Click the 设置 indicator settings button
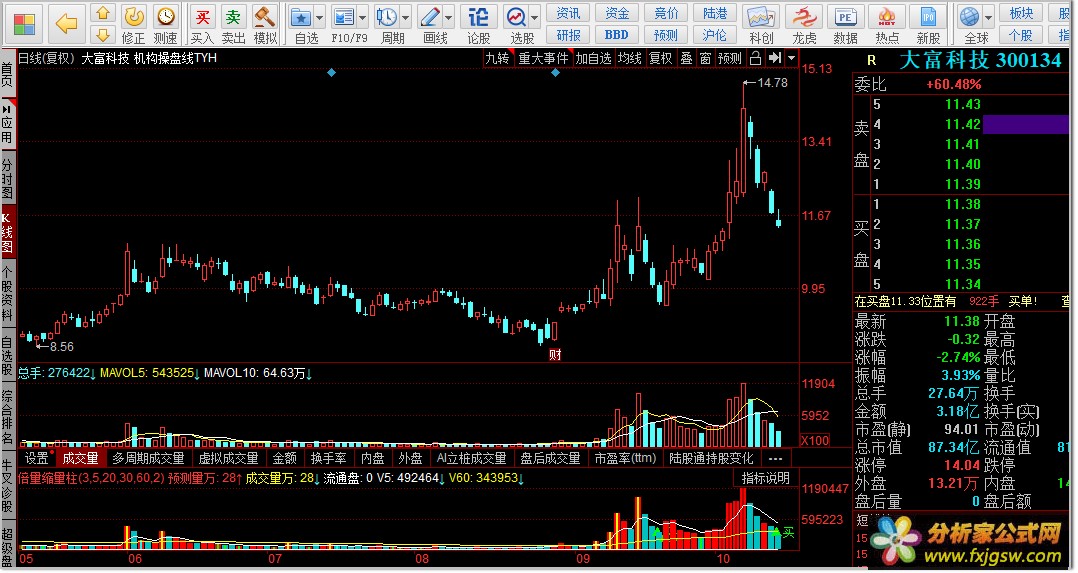The height and width of the screenshot is (573, 1078). point(37,458)
